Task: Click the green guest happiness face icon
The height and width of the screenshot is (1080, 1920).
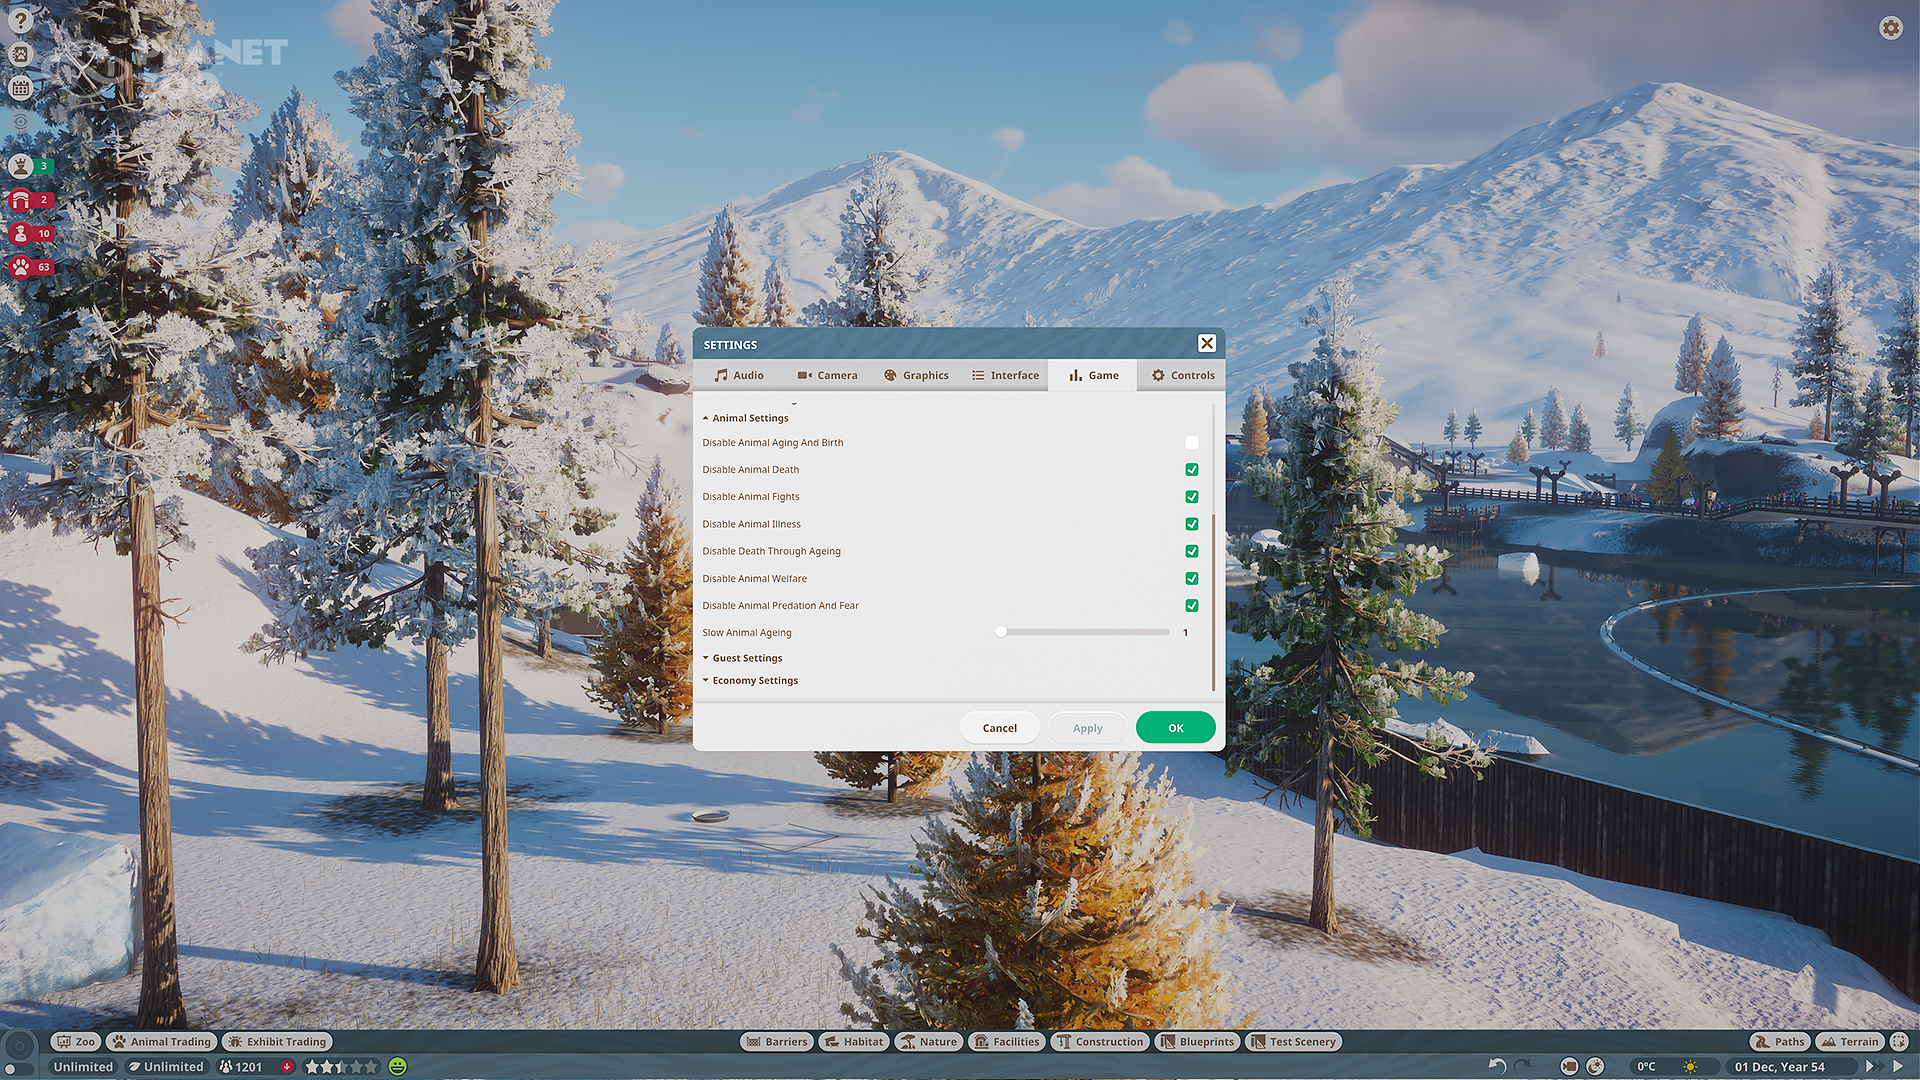Action: [398, 1066]
